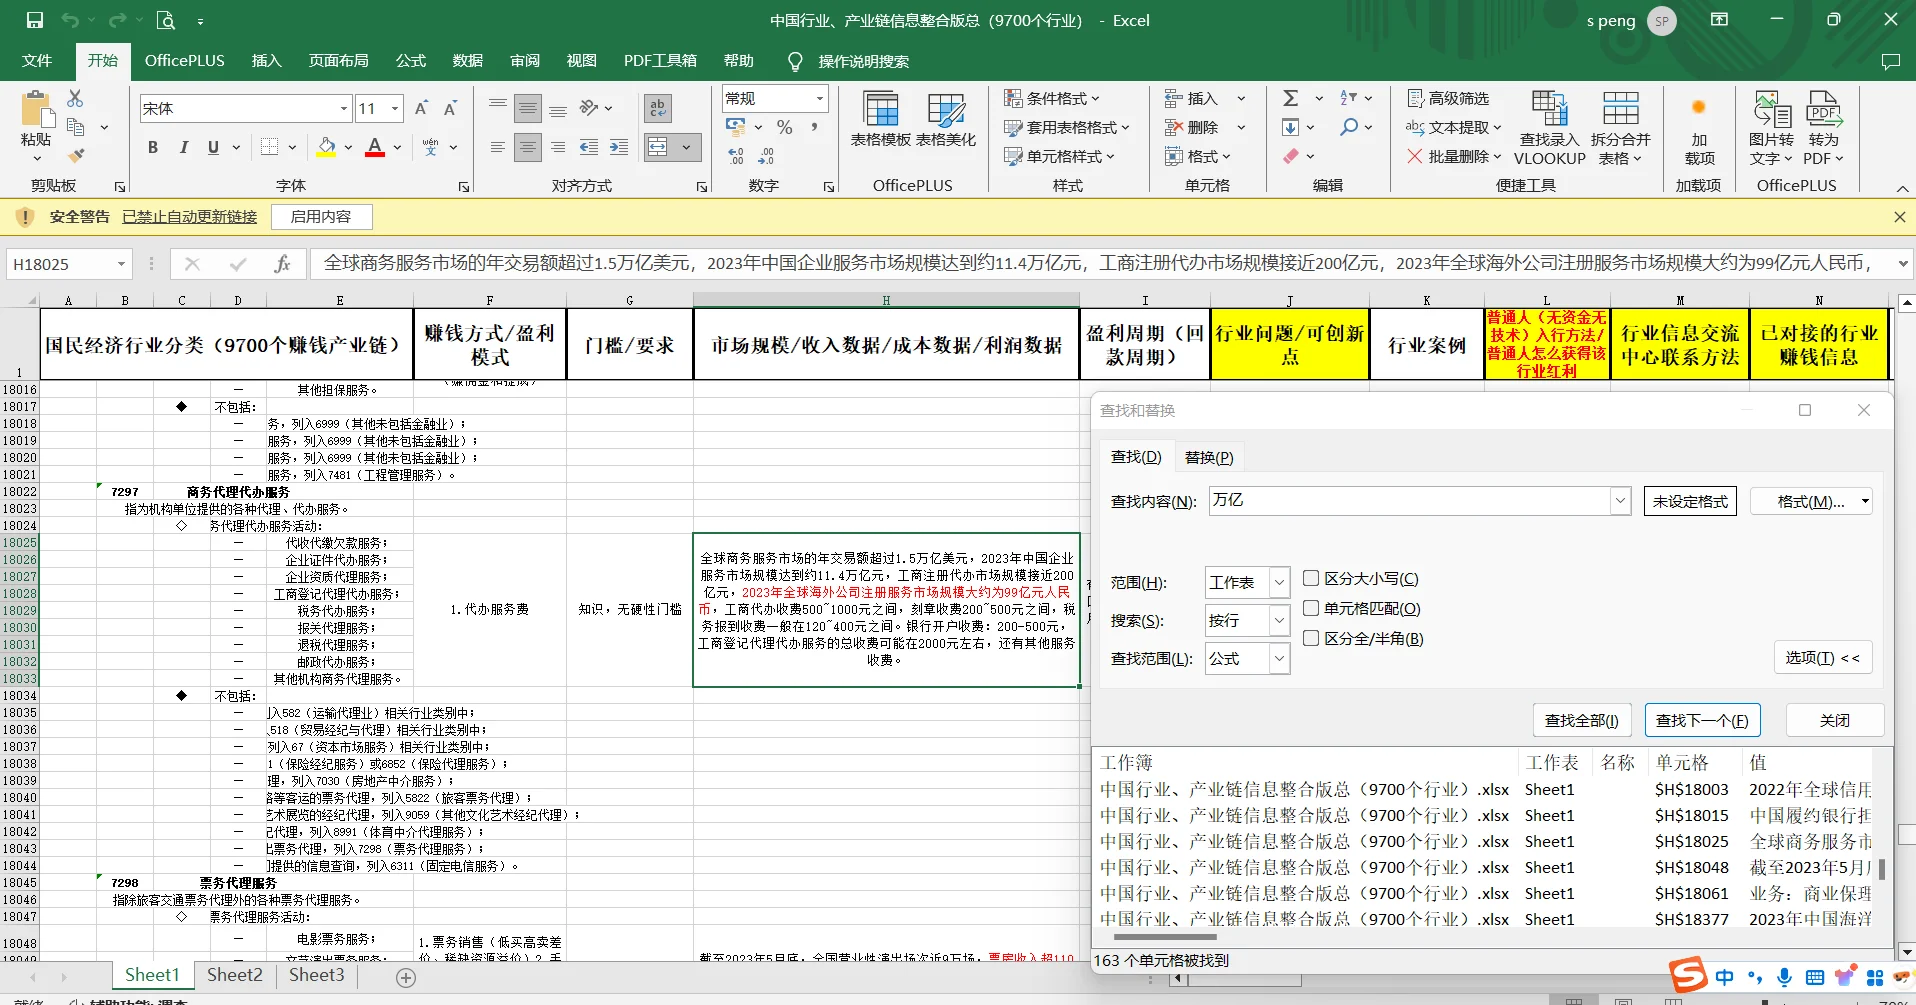Cut selection using the scissors icon
The image size is (1916, 1005).
tap(75, 98)
